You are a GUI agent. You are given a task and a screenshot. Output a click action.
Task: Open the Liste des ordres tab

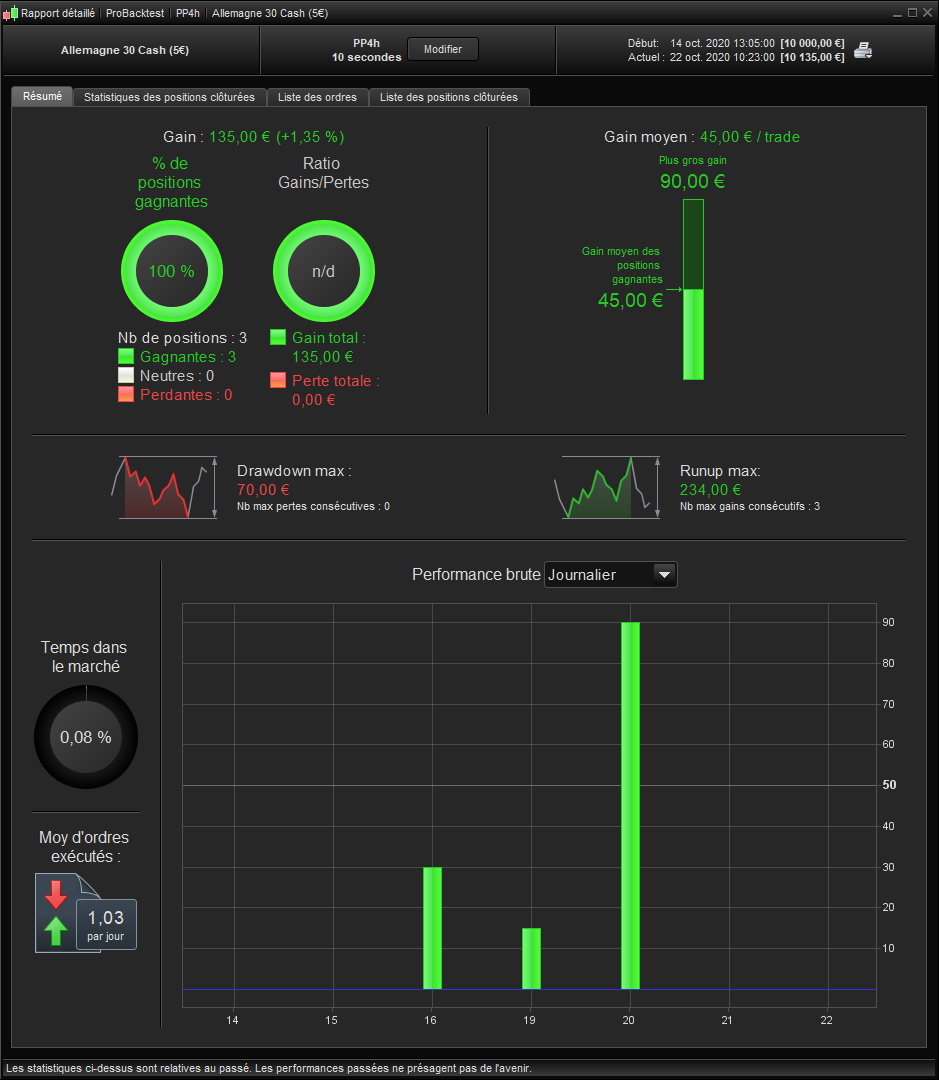(x=318, y=97)
